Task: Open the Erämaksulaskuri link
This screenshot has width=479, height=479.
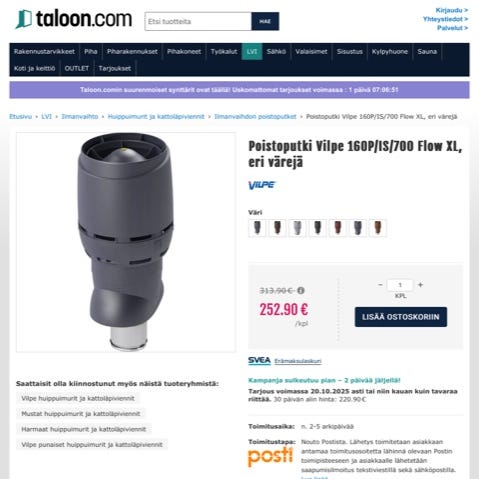Action: (298, 361)
